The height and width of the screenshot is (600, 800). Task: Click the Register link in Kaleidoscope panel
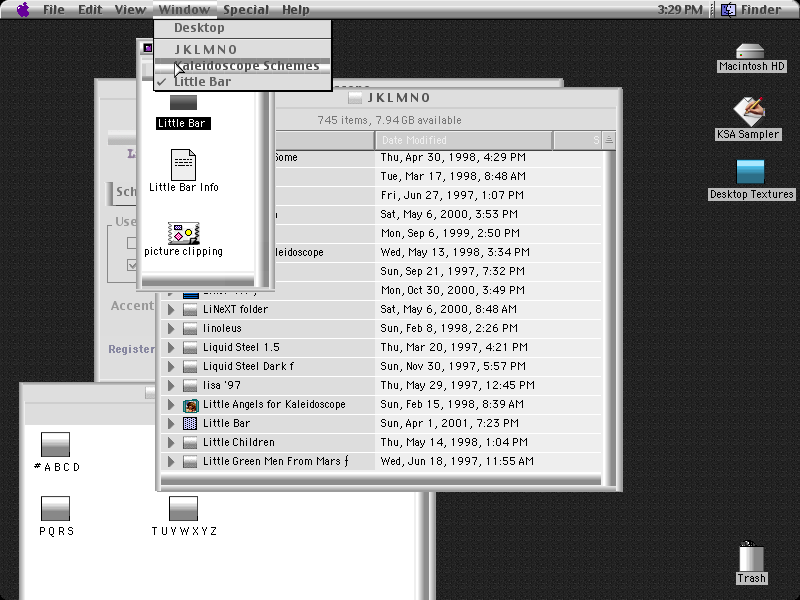pos(132,349)
